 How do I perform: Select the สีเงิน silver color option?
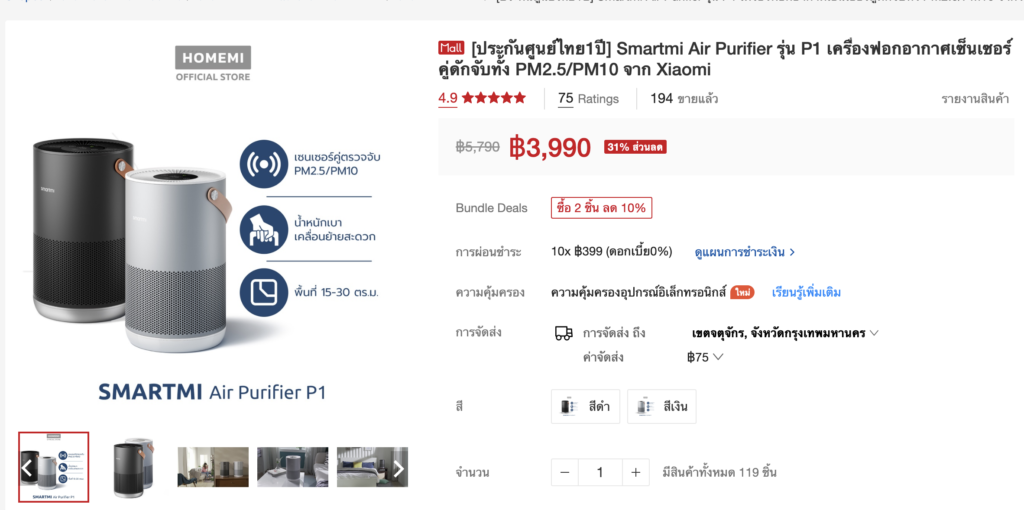pos(662,406)
